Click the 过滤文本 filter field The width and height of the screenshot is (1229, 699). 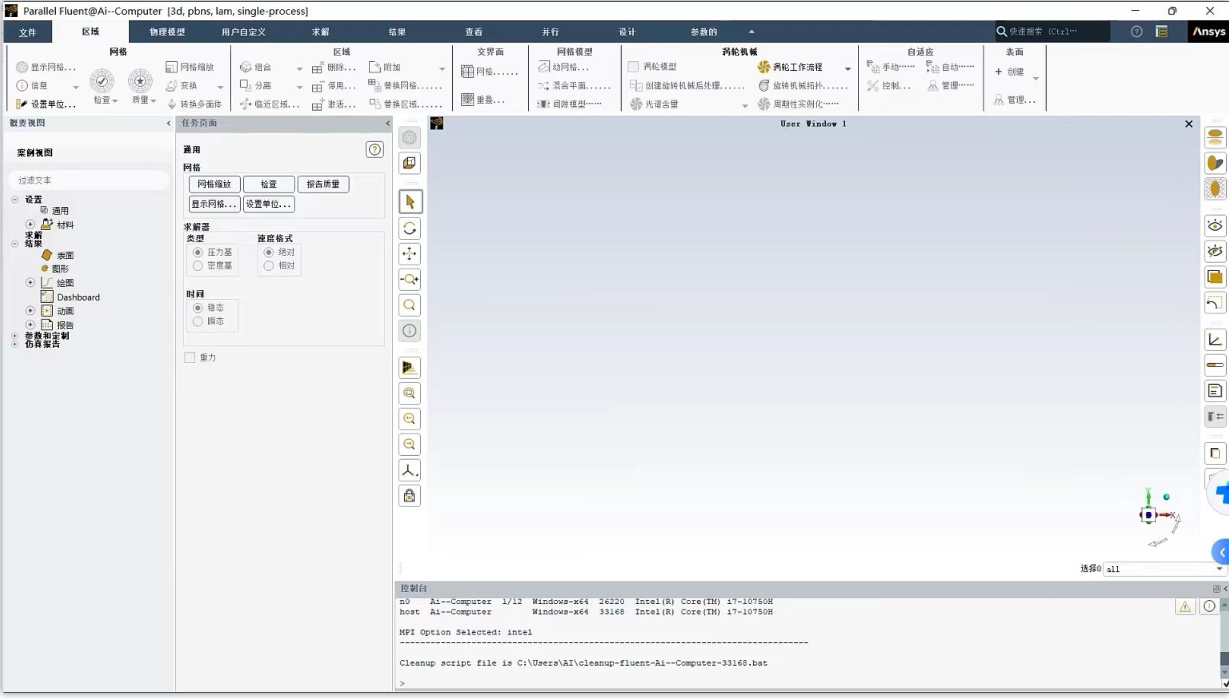tap(88, 180)
